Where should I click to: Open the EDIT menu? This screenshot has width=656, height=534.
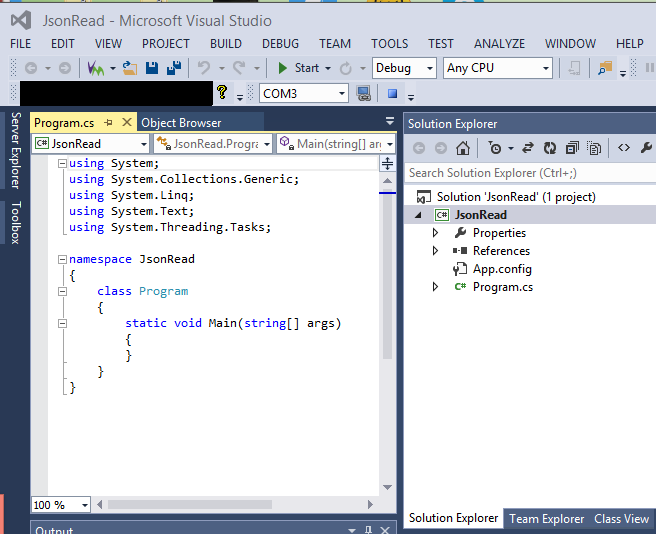(x=63, y=44)
